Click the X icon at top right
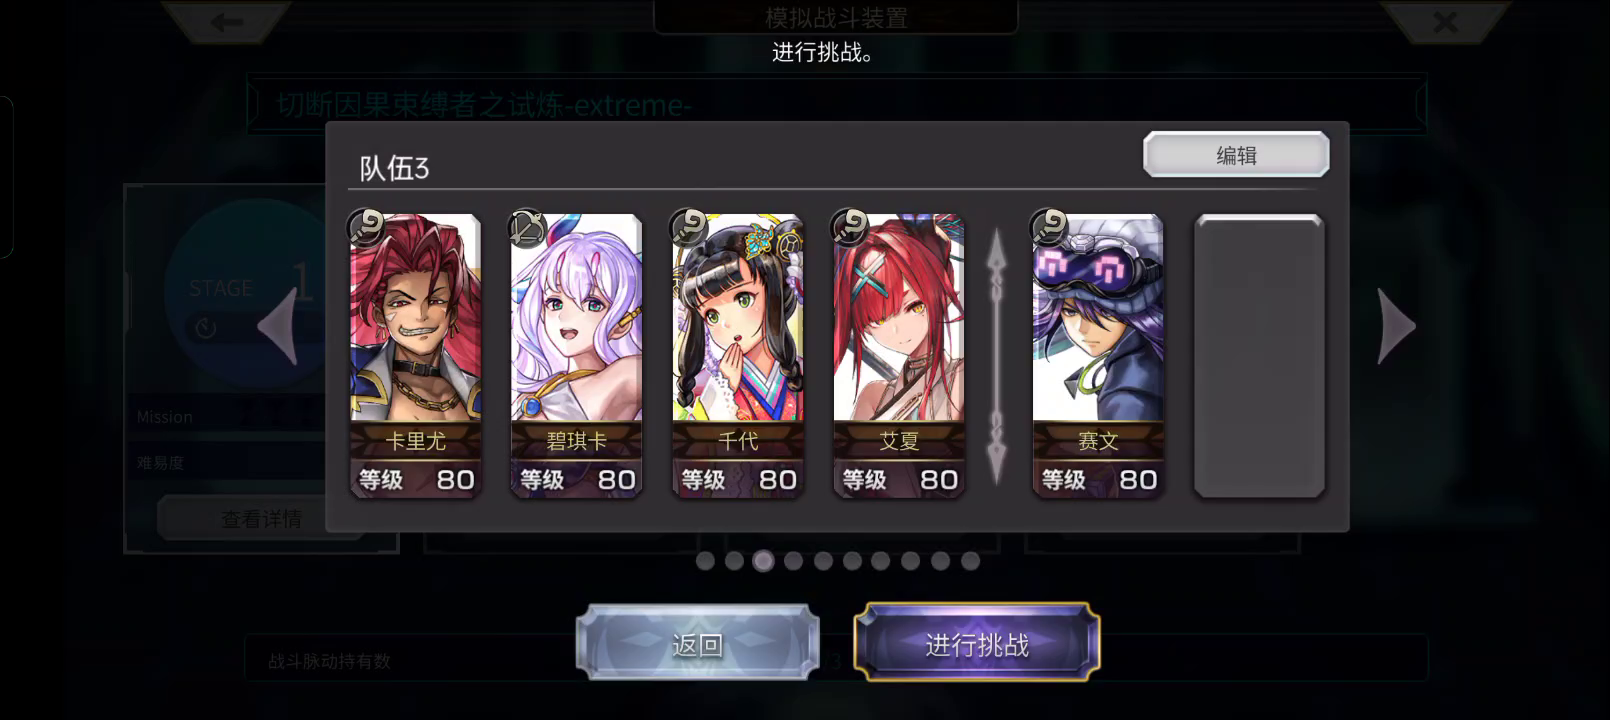 click(x=1445, y=21)
